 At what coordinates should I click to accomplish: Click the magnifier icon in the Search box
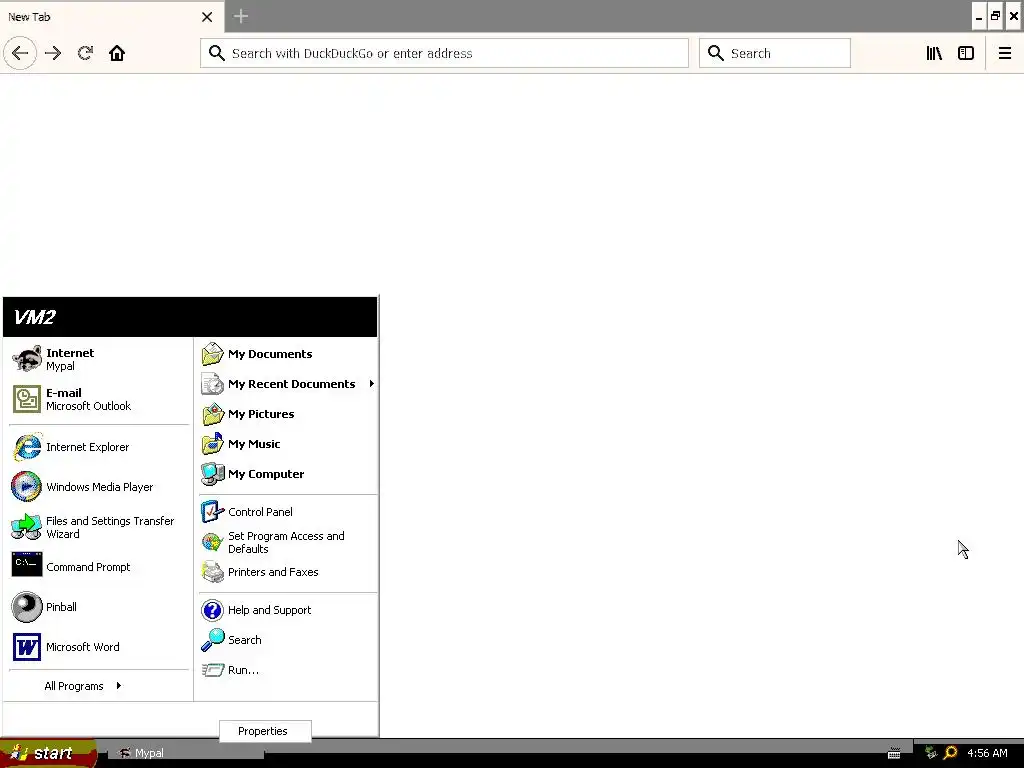pyautogui.click(x=716, y=53)
